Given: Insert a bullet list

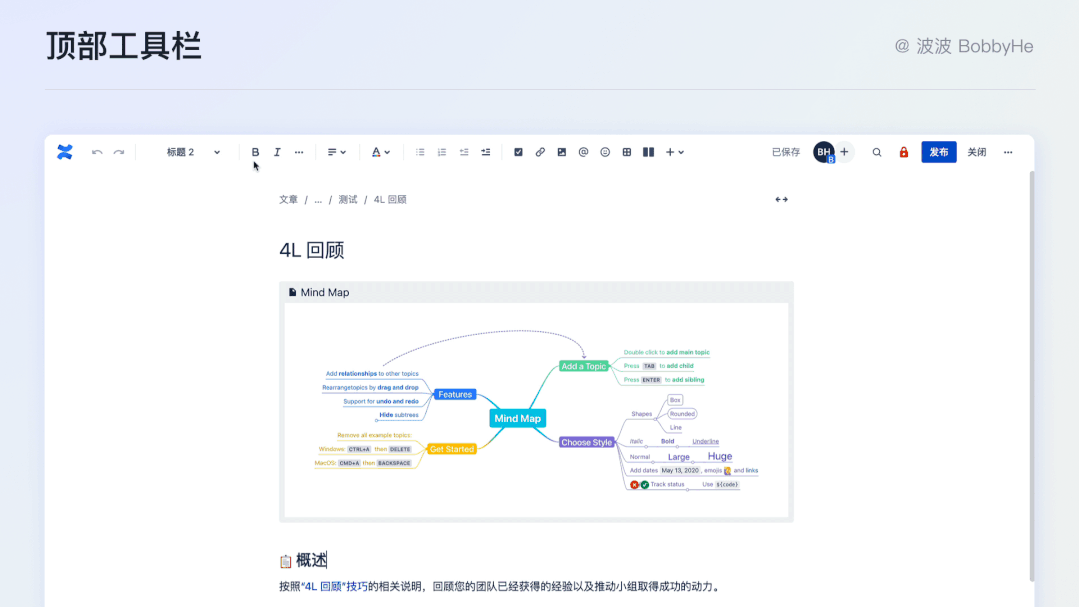Looking at the screenshot, I should pos(420,152).
